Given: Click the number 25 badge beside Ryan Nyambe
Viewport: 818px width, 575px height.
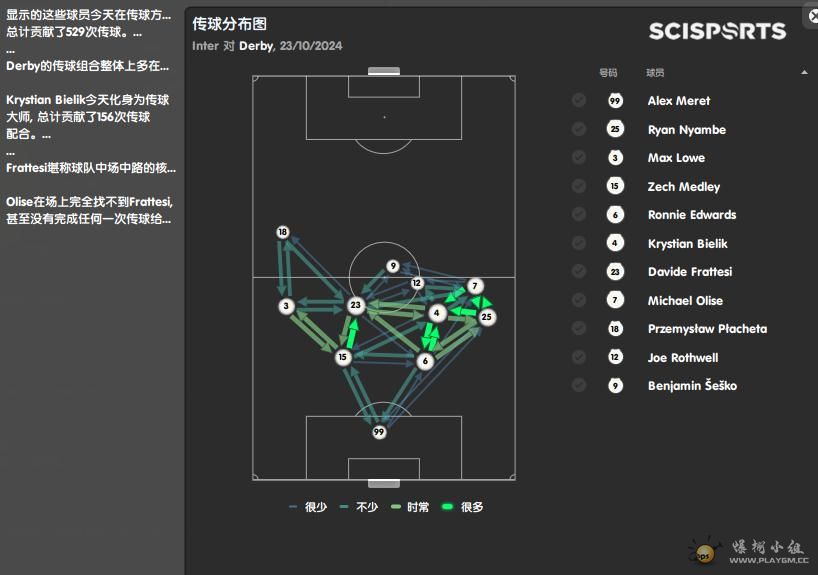Looking at the screenshot, I should coord(615,130).
